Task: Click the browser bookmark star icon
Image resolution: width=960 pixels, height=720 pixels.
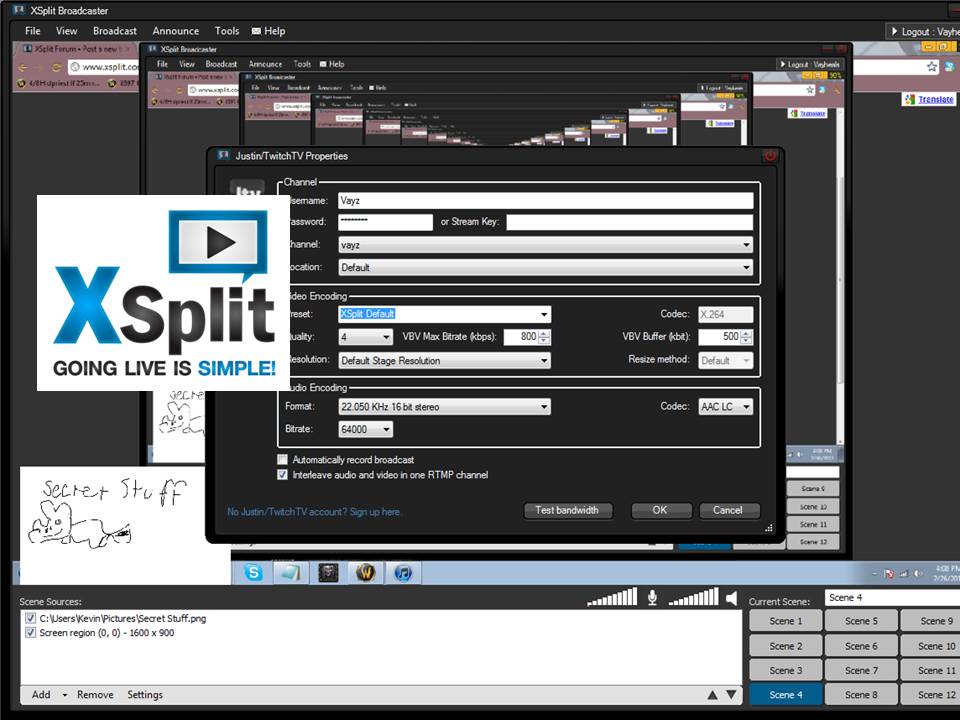Action: 931,67
